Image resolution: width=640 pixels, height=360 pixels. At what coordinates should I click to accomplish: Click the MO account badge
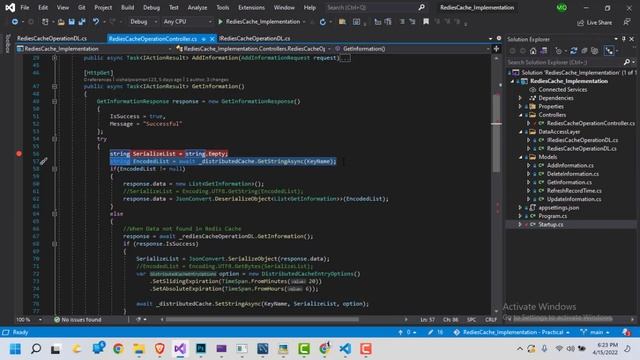[x=562, y=7]
